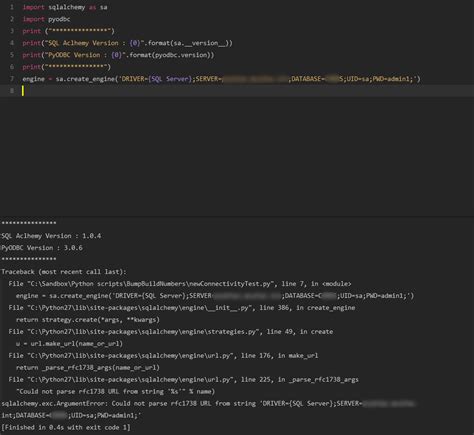Click 'Traceback (most recent call last):' output line

click(x=64, y=272)
